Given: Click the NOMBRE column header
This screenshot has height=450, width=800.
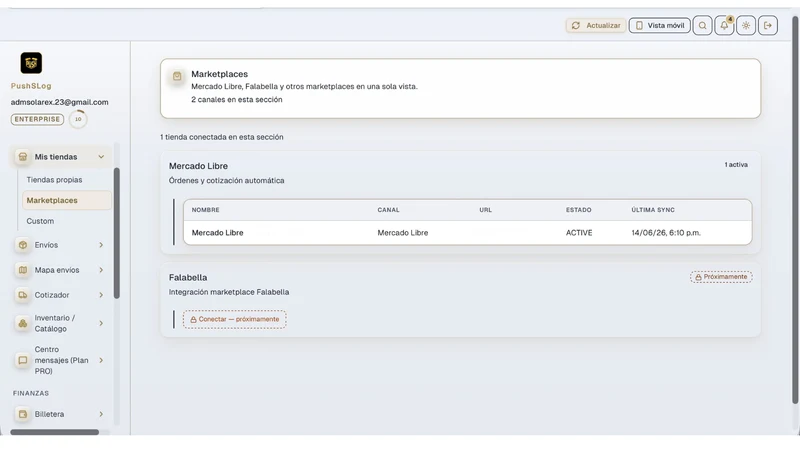Looking at the screenshot, I should 206,210.
